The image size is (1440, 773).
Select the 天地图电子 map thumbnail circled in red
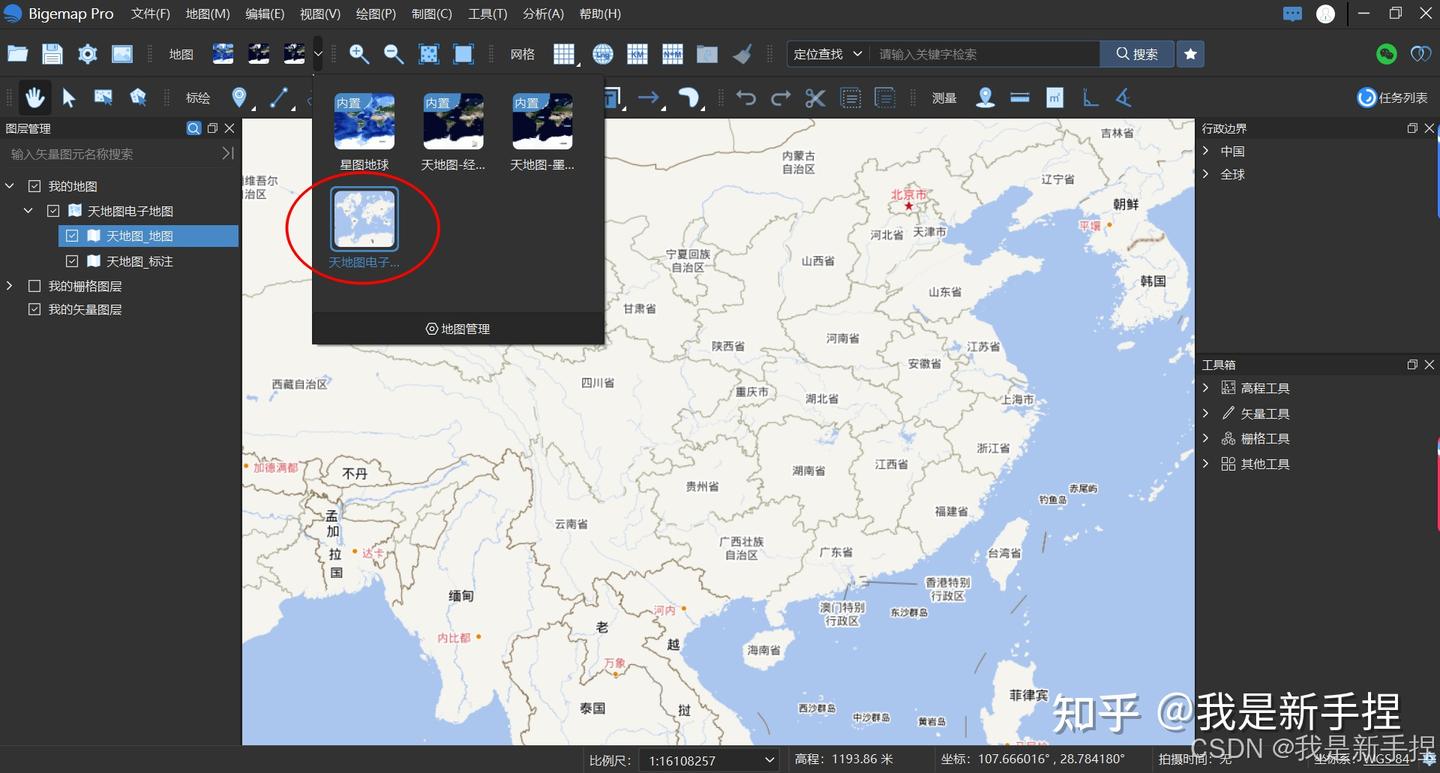click(363, 218)
